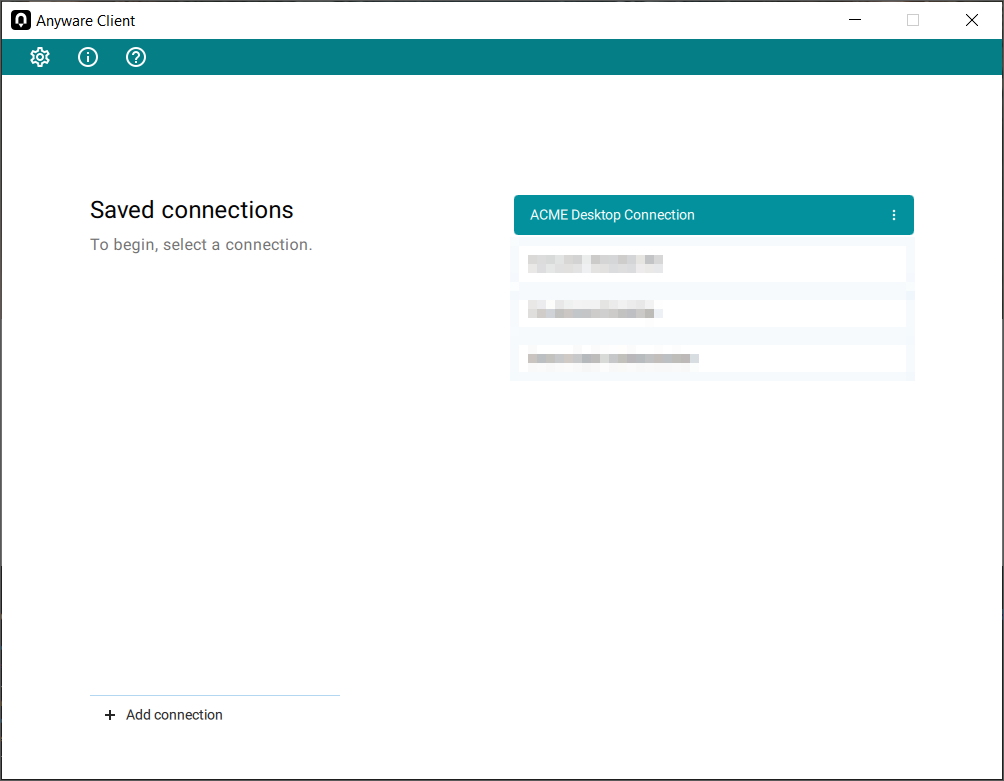
Task: Close the Anyware Client window
Action: [971, 20]
